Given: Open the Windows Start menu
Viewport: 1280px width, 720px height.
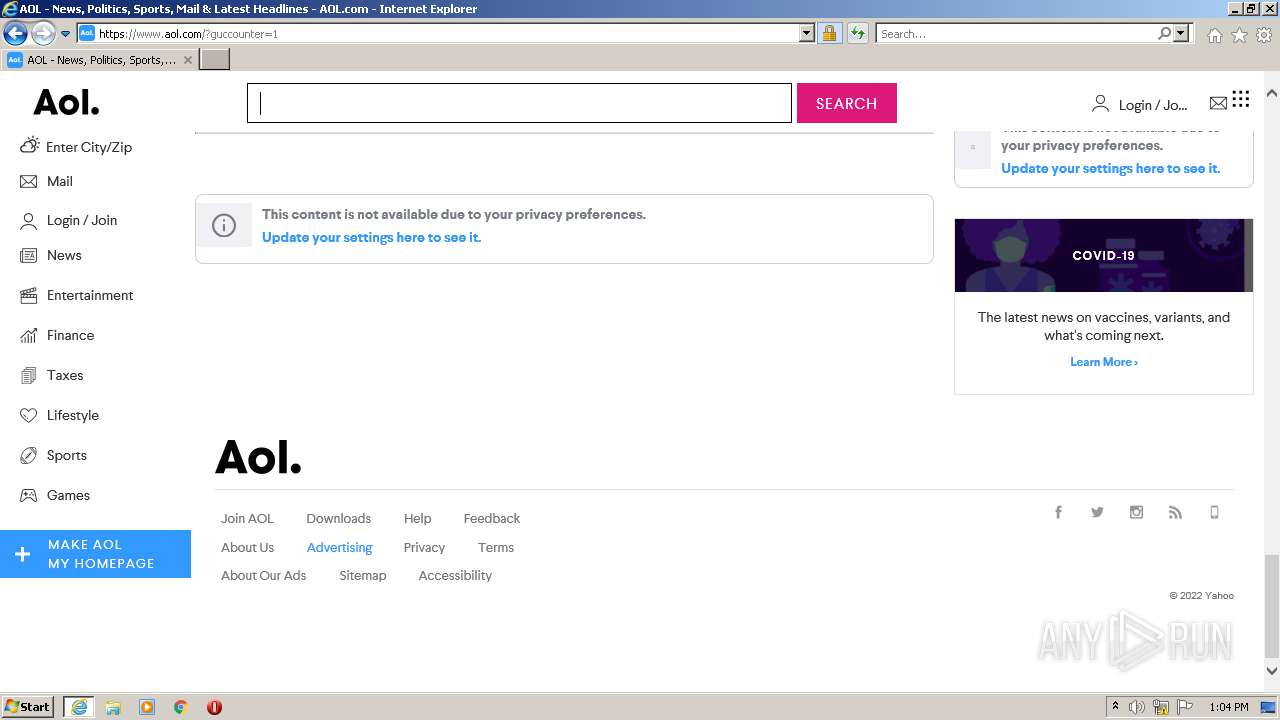Looking at the screenshot, I should [28, 707].
